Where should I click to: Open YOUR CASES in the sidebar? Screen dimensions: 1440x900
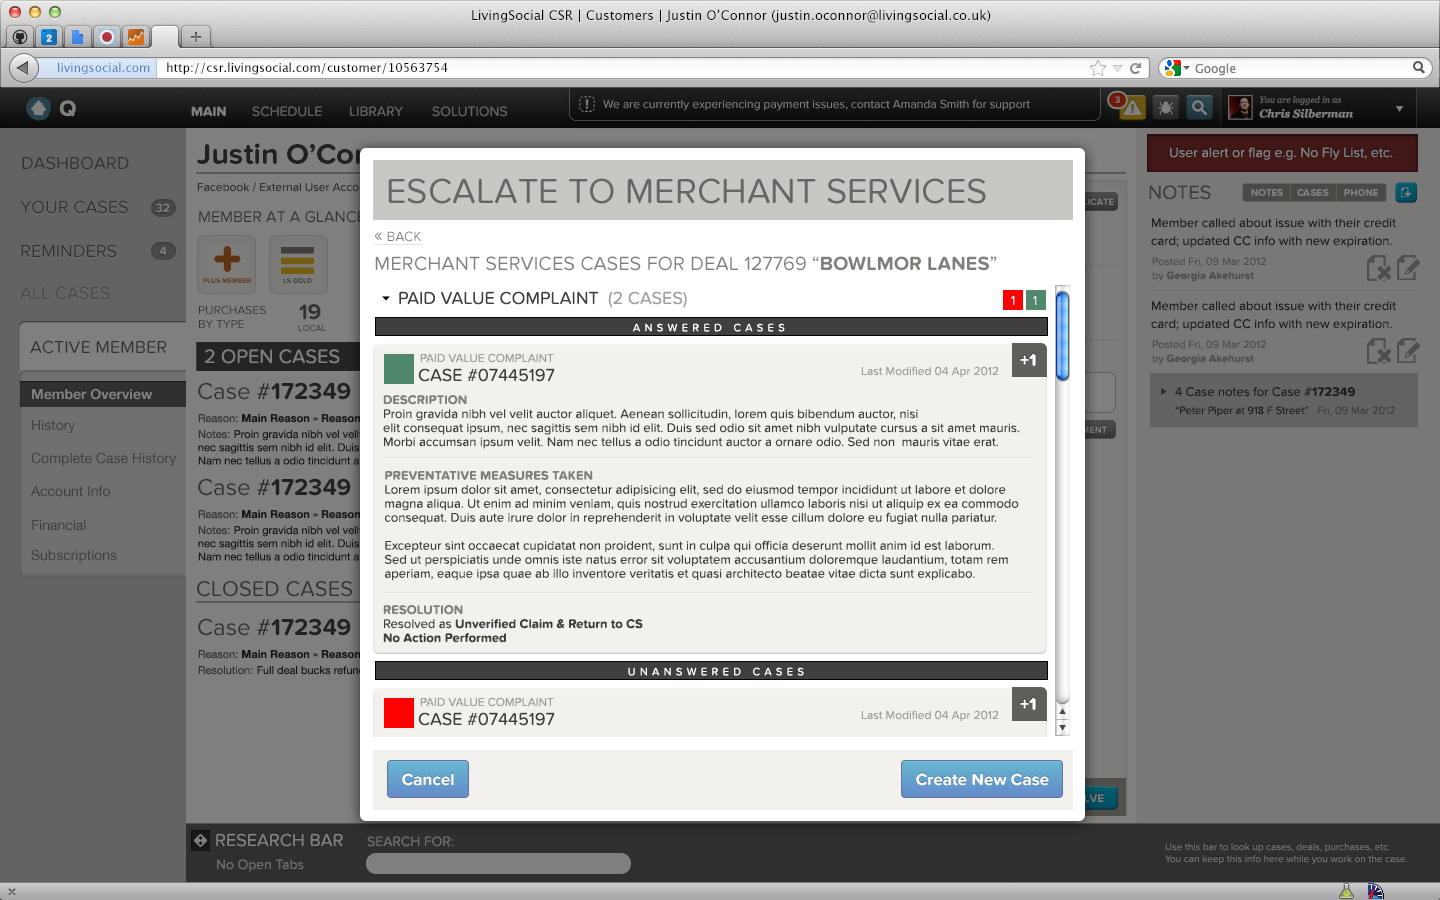point(75,207)
